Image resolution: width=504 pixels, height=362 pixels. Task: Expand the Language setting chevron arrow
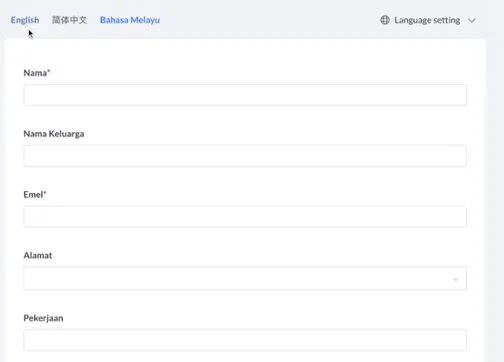click(471, 21)
